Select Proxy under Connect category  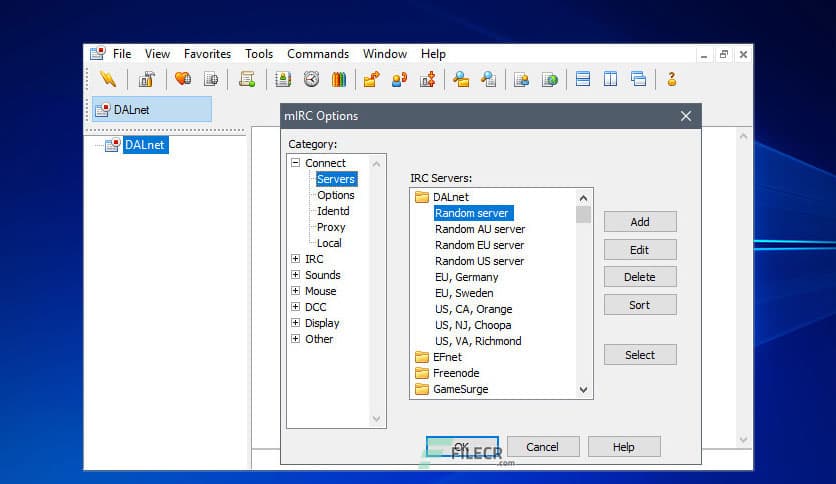coord(331,227)
